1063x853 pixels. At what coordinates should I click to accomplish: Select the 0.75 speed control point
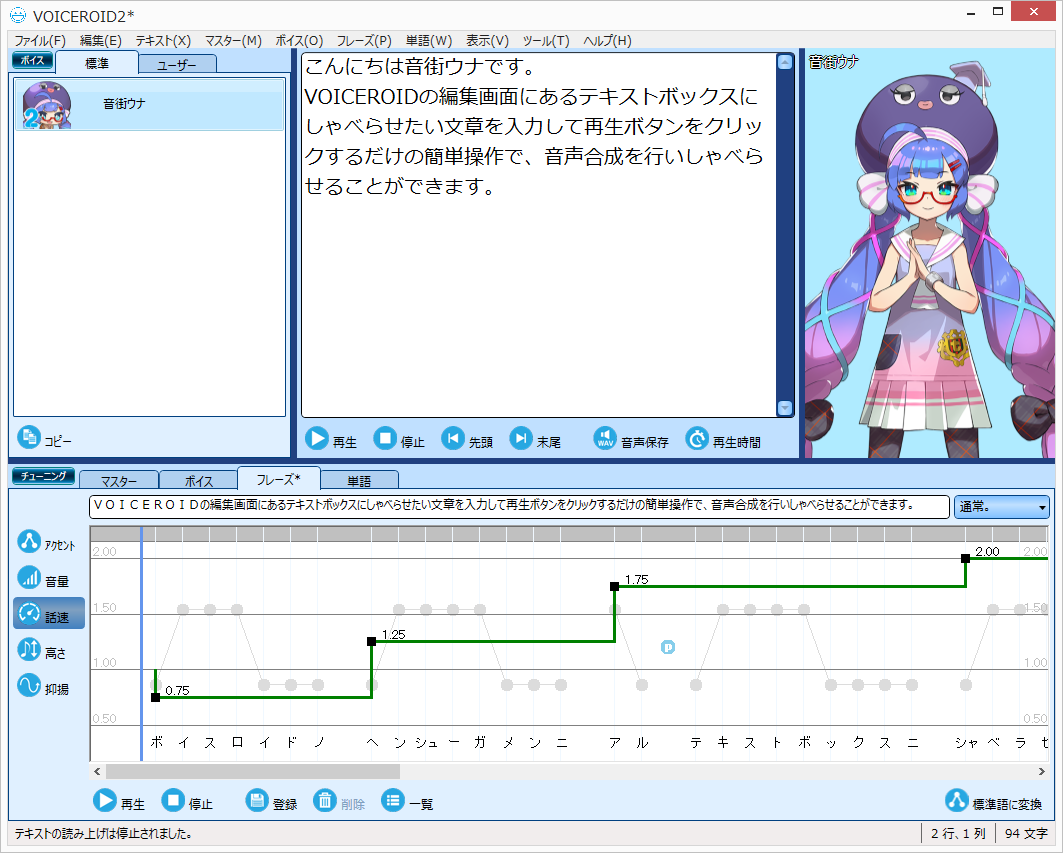(x=155, y=697)
